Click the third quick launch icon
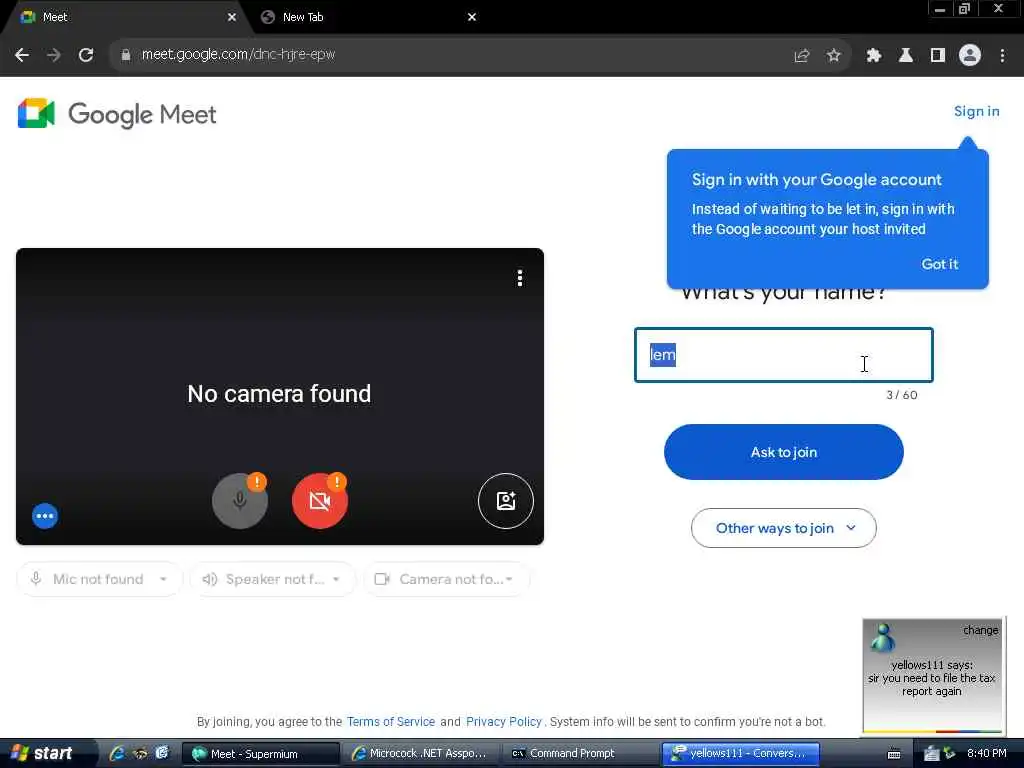The image size is (1024, 768). 162,753
